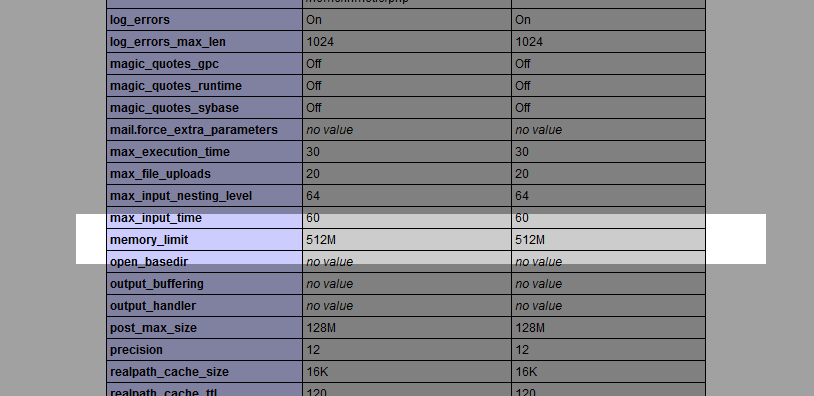Viewport: 814px width, 396px height.
Task: Click the max_input_time directive cell
Action: (205, 218)
